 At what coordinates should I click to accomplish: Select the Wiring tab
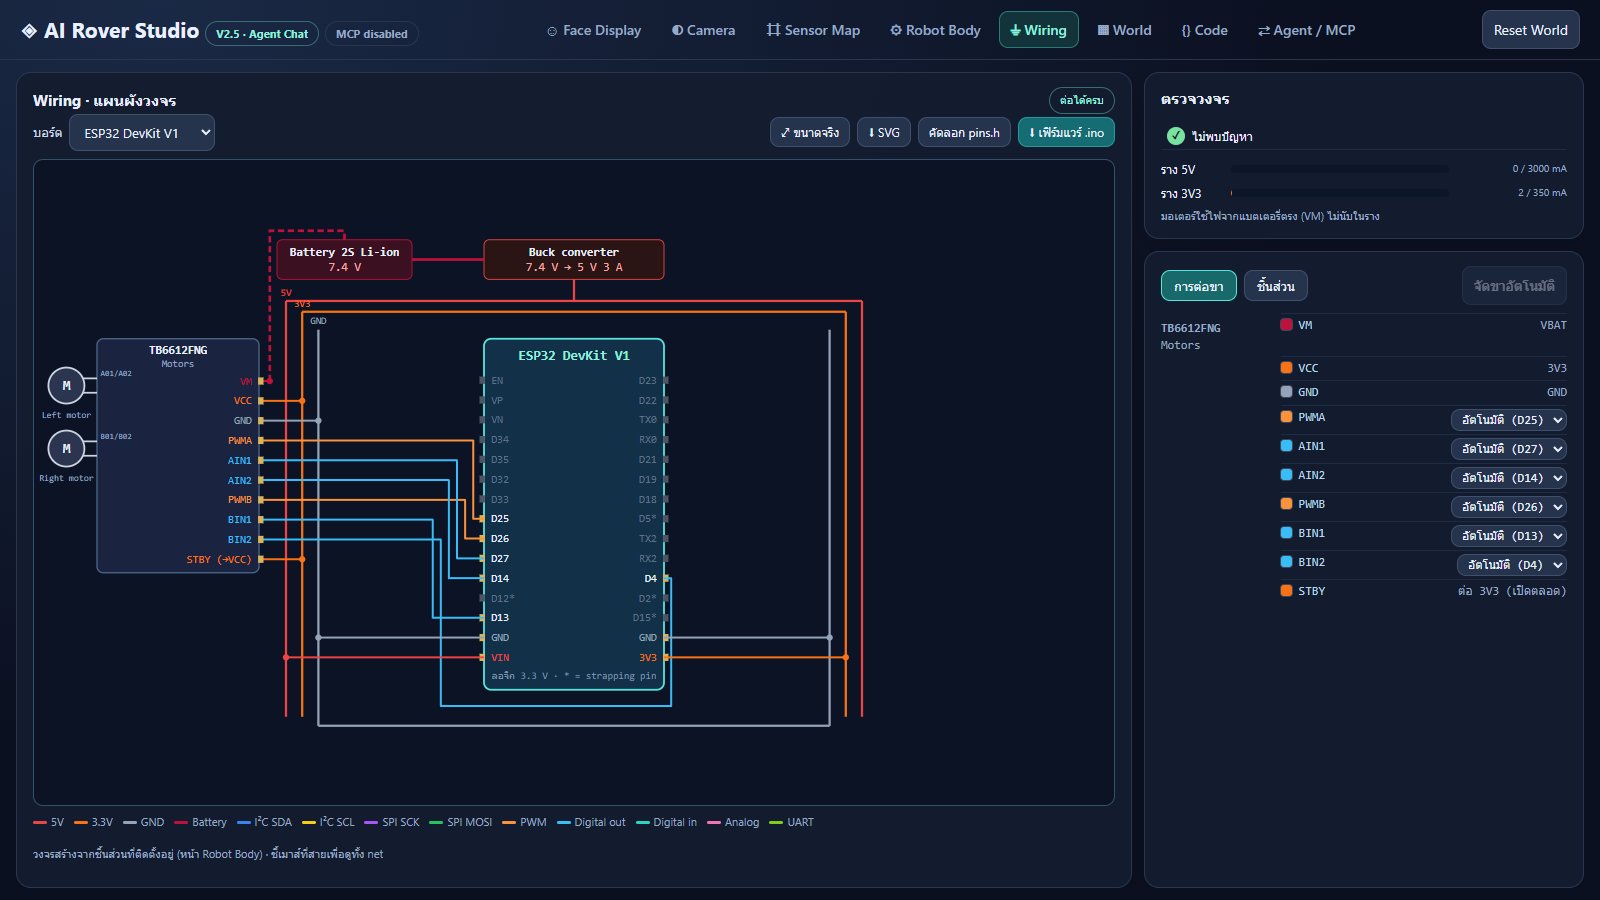click(x=1039, y=30)
